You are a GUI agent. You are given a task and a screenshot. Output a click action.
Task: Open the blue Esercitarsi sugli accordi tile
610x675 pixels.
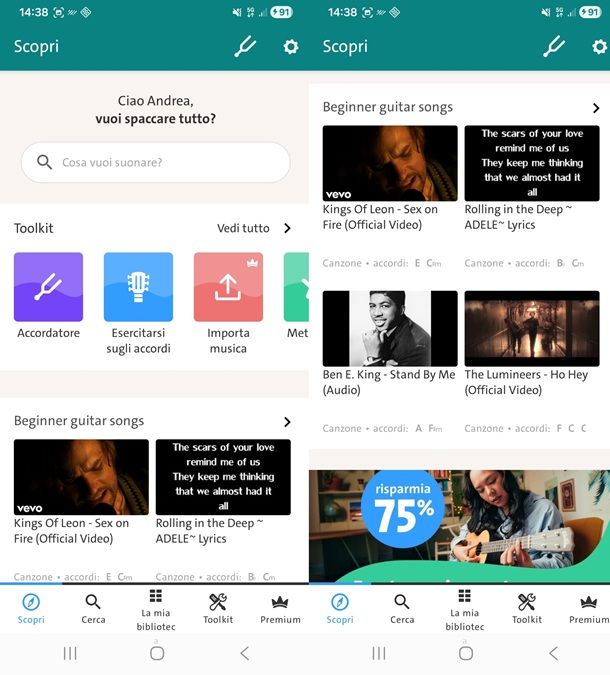[x=138, y=287]
